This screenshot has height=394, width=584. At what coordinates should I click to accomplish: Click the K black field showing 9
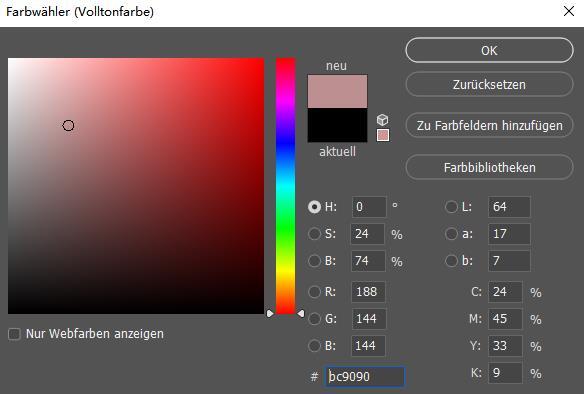[505, 373]
